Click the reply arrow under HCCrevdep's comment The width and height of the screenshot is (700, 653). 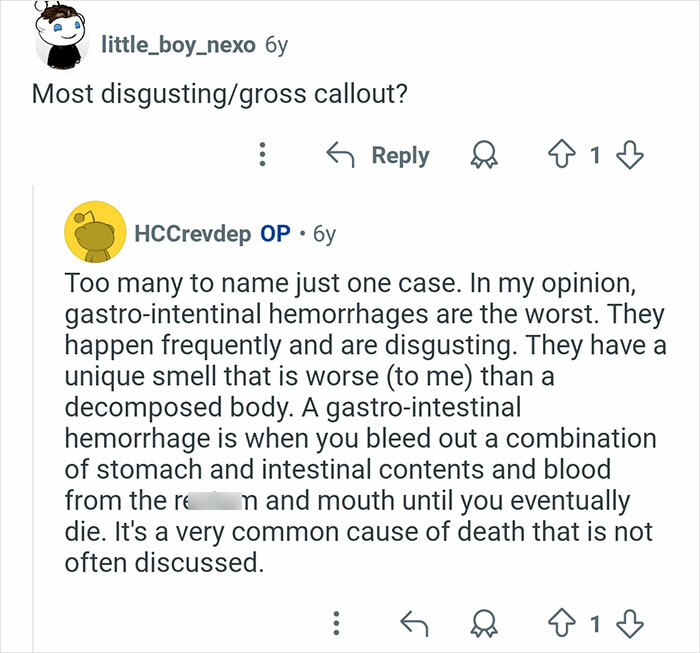(x=413, y=624)
